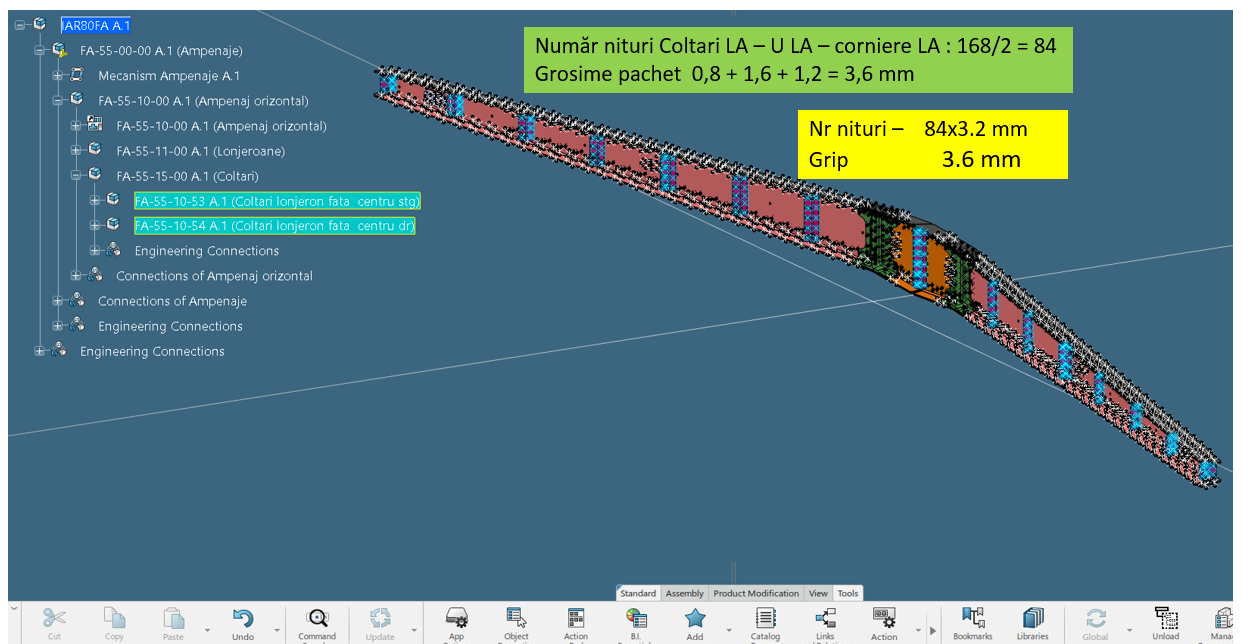
Task: Open the dropdown arrow next to Undo
Action: click(276, 631)
